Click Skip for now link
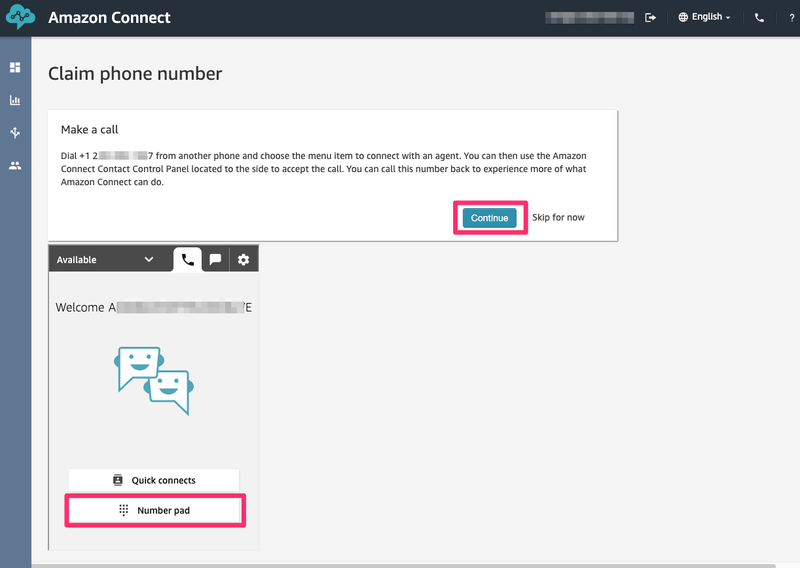Image resolution: width=800 pixels, height=568 pixels. tap(558, 217)
